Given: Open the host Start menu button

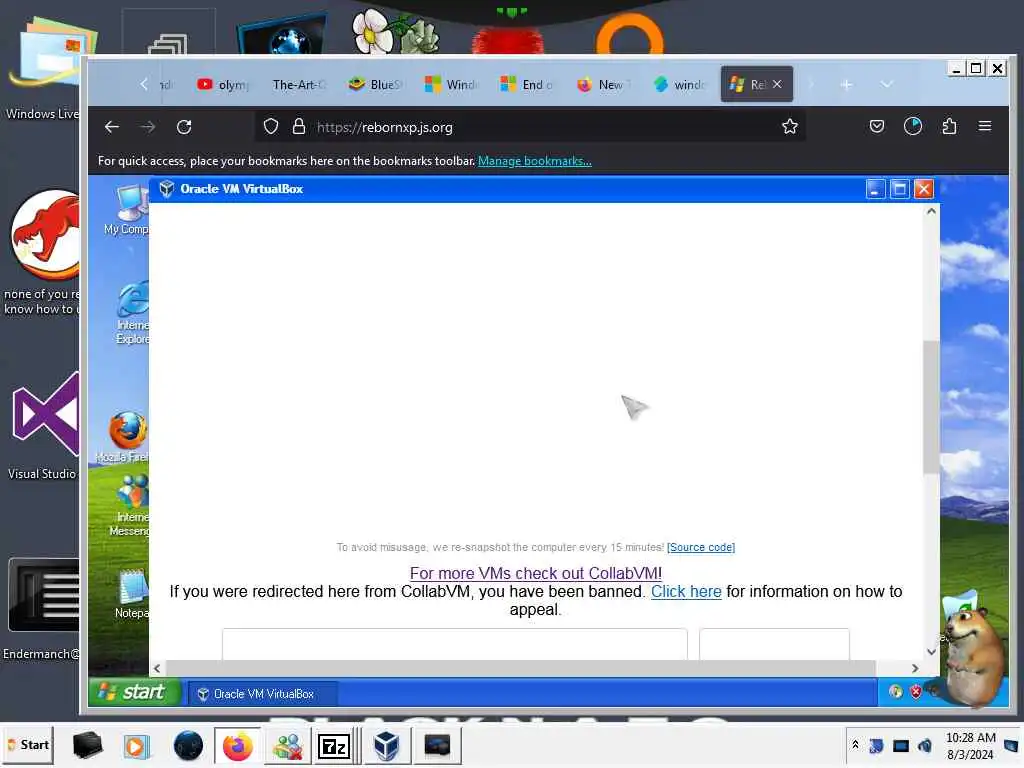Looking at the screenshot, I should (x=27, y=745).
